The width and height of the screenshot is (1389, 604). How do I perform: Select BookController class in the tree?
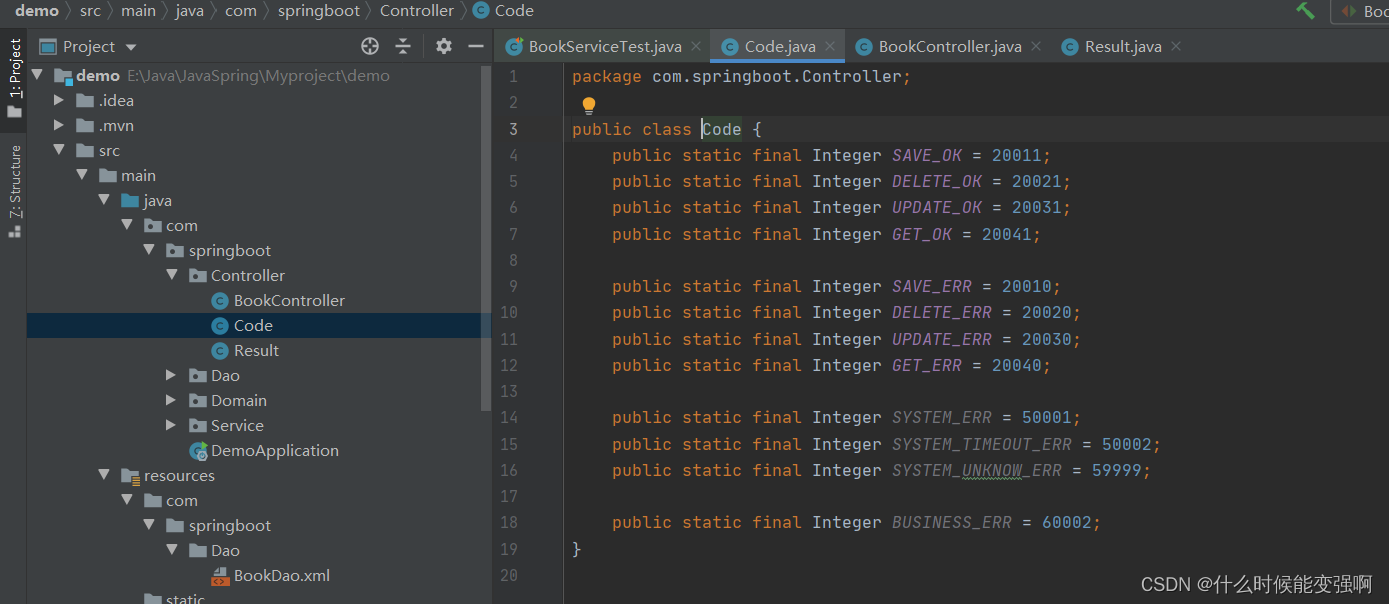pos(289,300)
